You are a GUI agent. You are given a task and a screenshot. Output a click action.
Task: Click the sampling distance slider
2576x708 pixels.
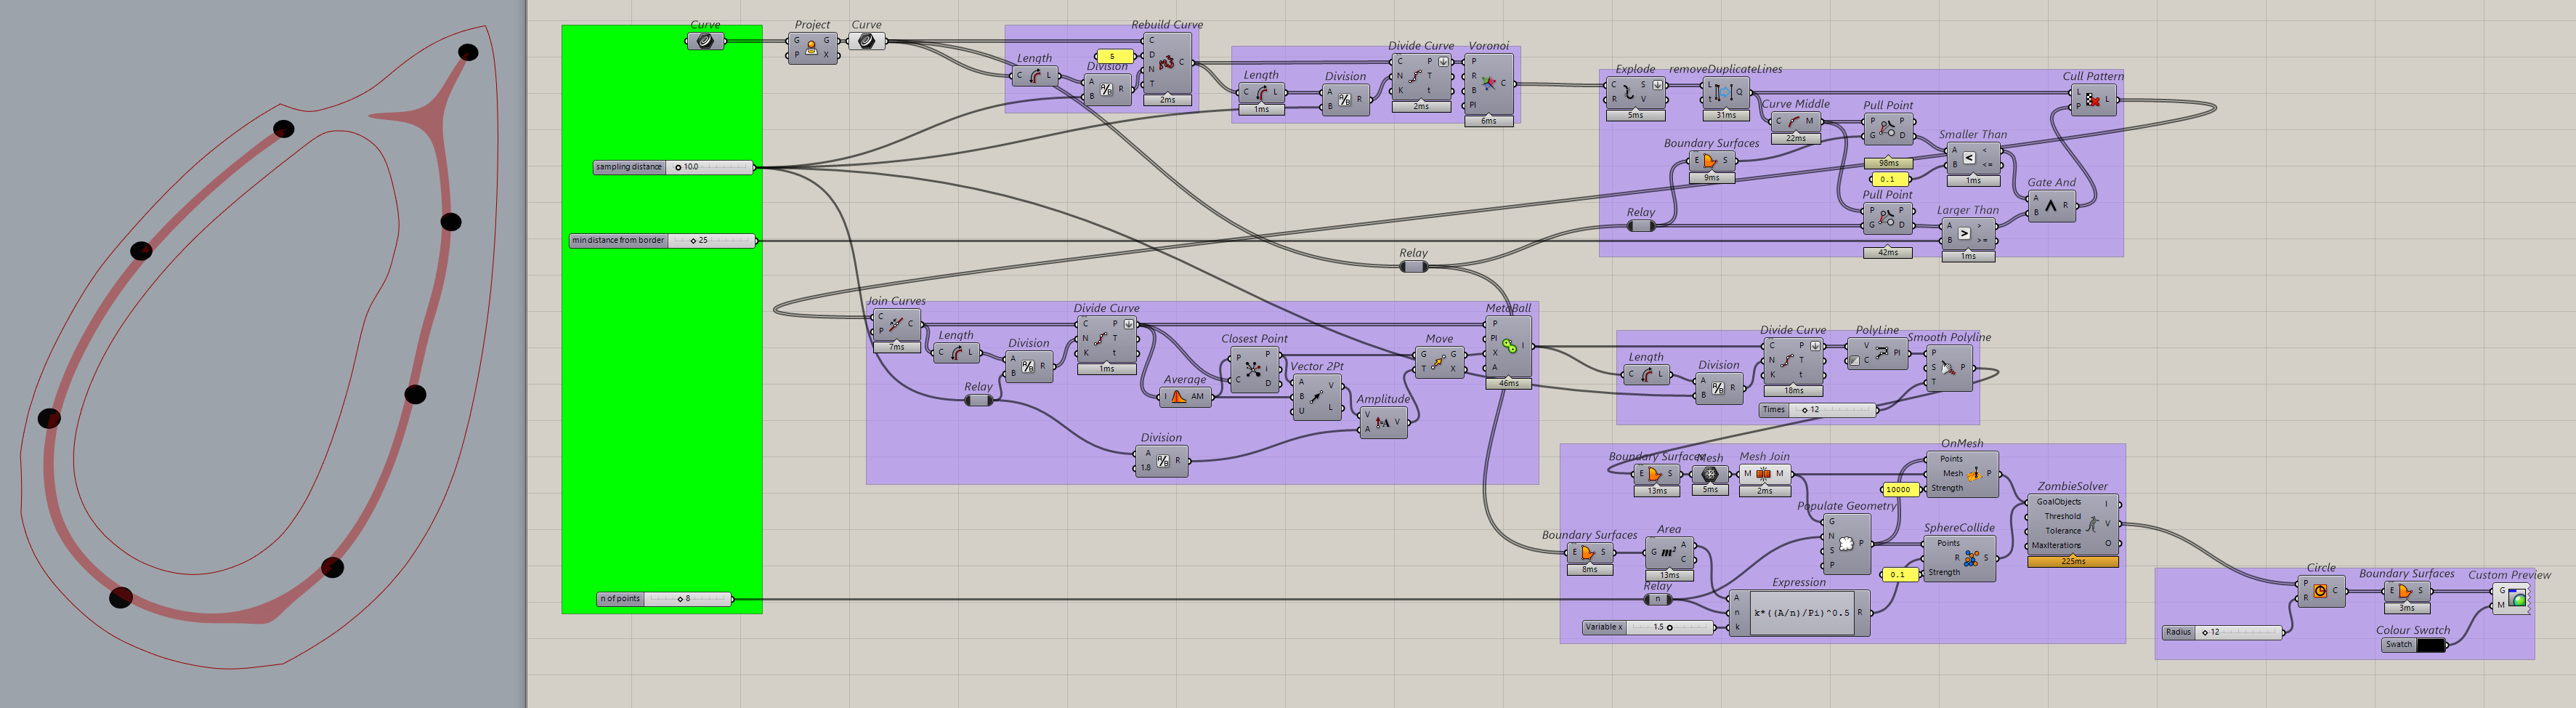pos(673,167)
